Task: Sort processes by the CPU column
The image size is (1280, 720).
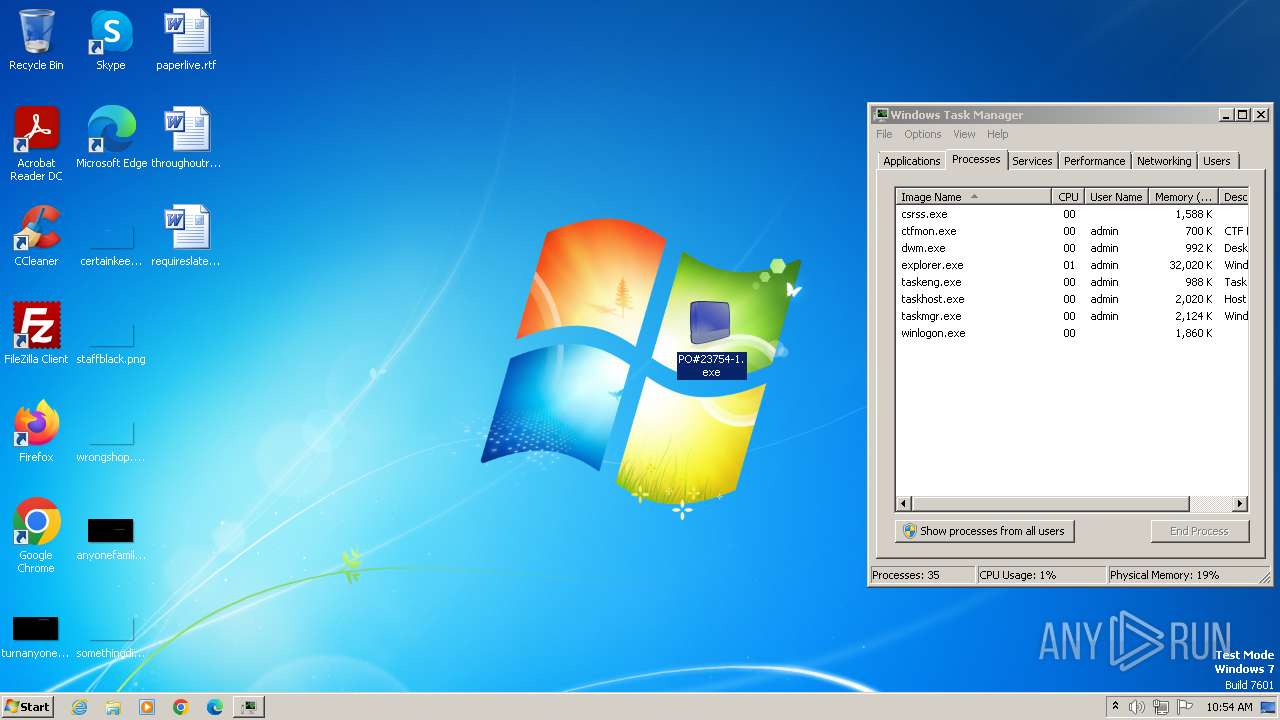Action: click(1068, 197)
